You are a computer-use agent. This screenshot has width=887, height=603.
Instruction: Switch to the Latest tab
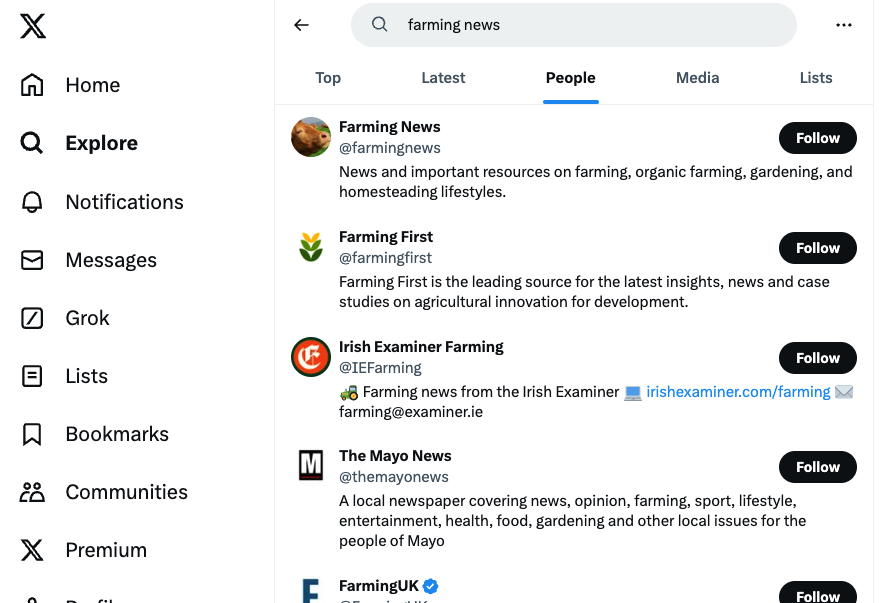click(443, 78)
